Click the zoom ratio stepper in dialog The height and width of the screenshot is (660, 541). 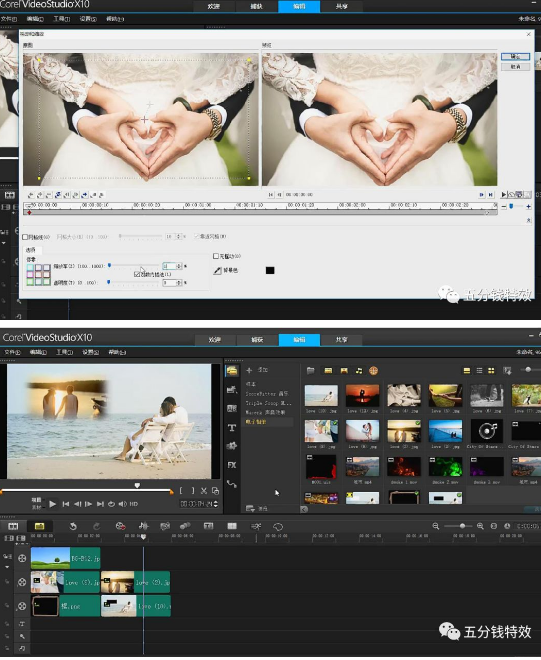point(179,266)
